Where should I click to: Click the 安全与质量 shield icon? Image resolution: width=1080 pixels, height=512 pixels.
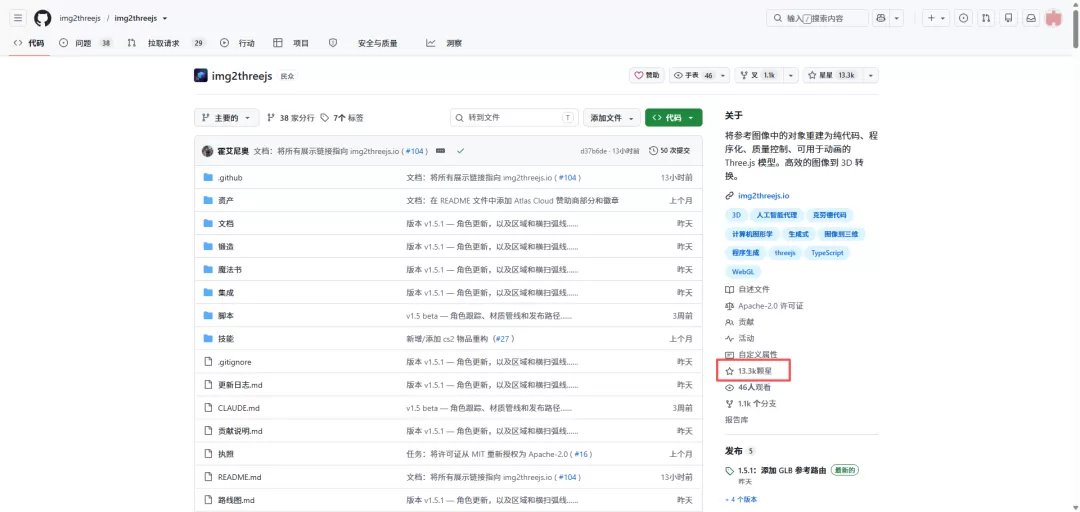[333, 43]
